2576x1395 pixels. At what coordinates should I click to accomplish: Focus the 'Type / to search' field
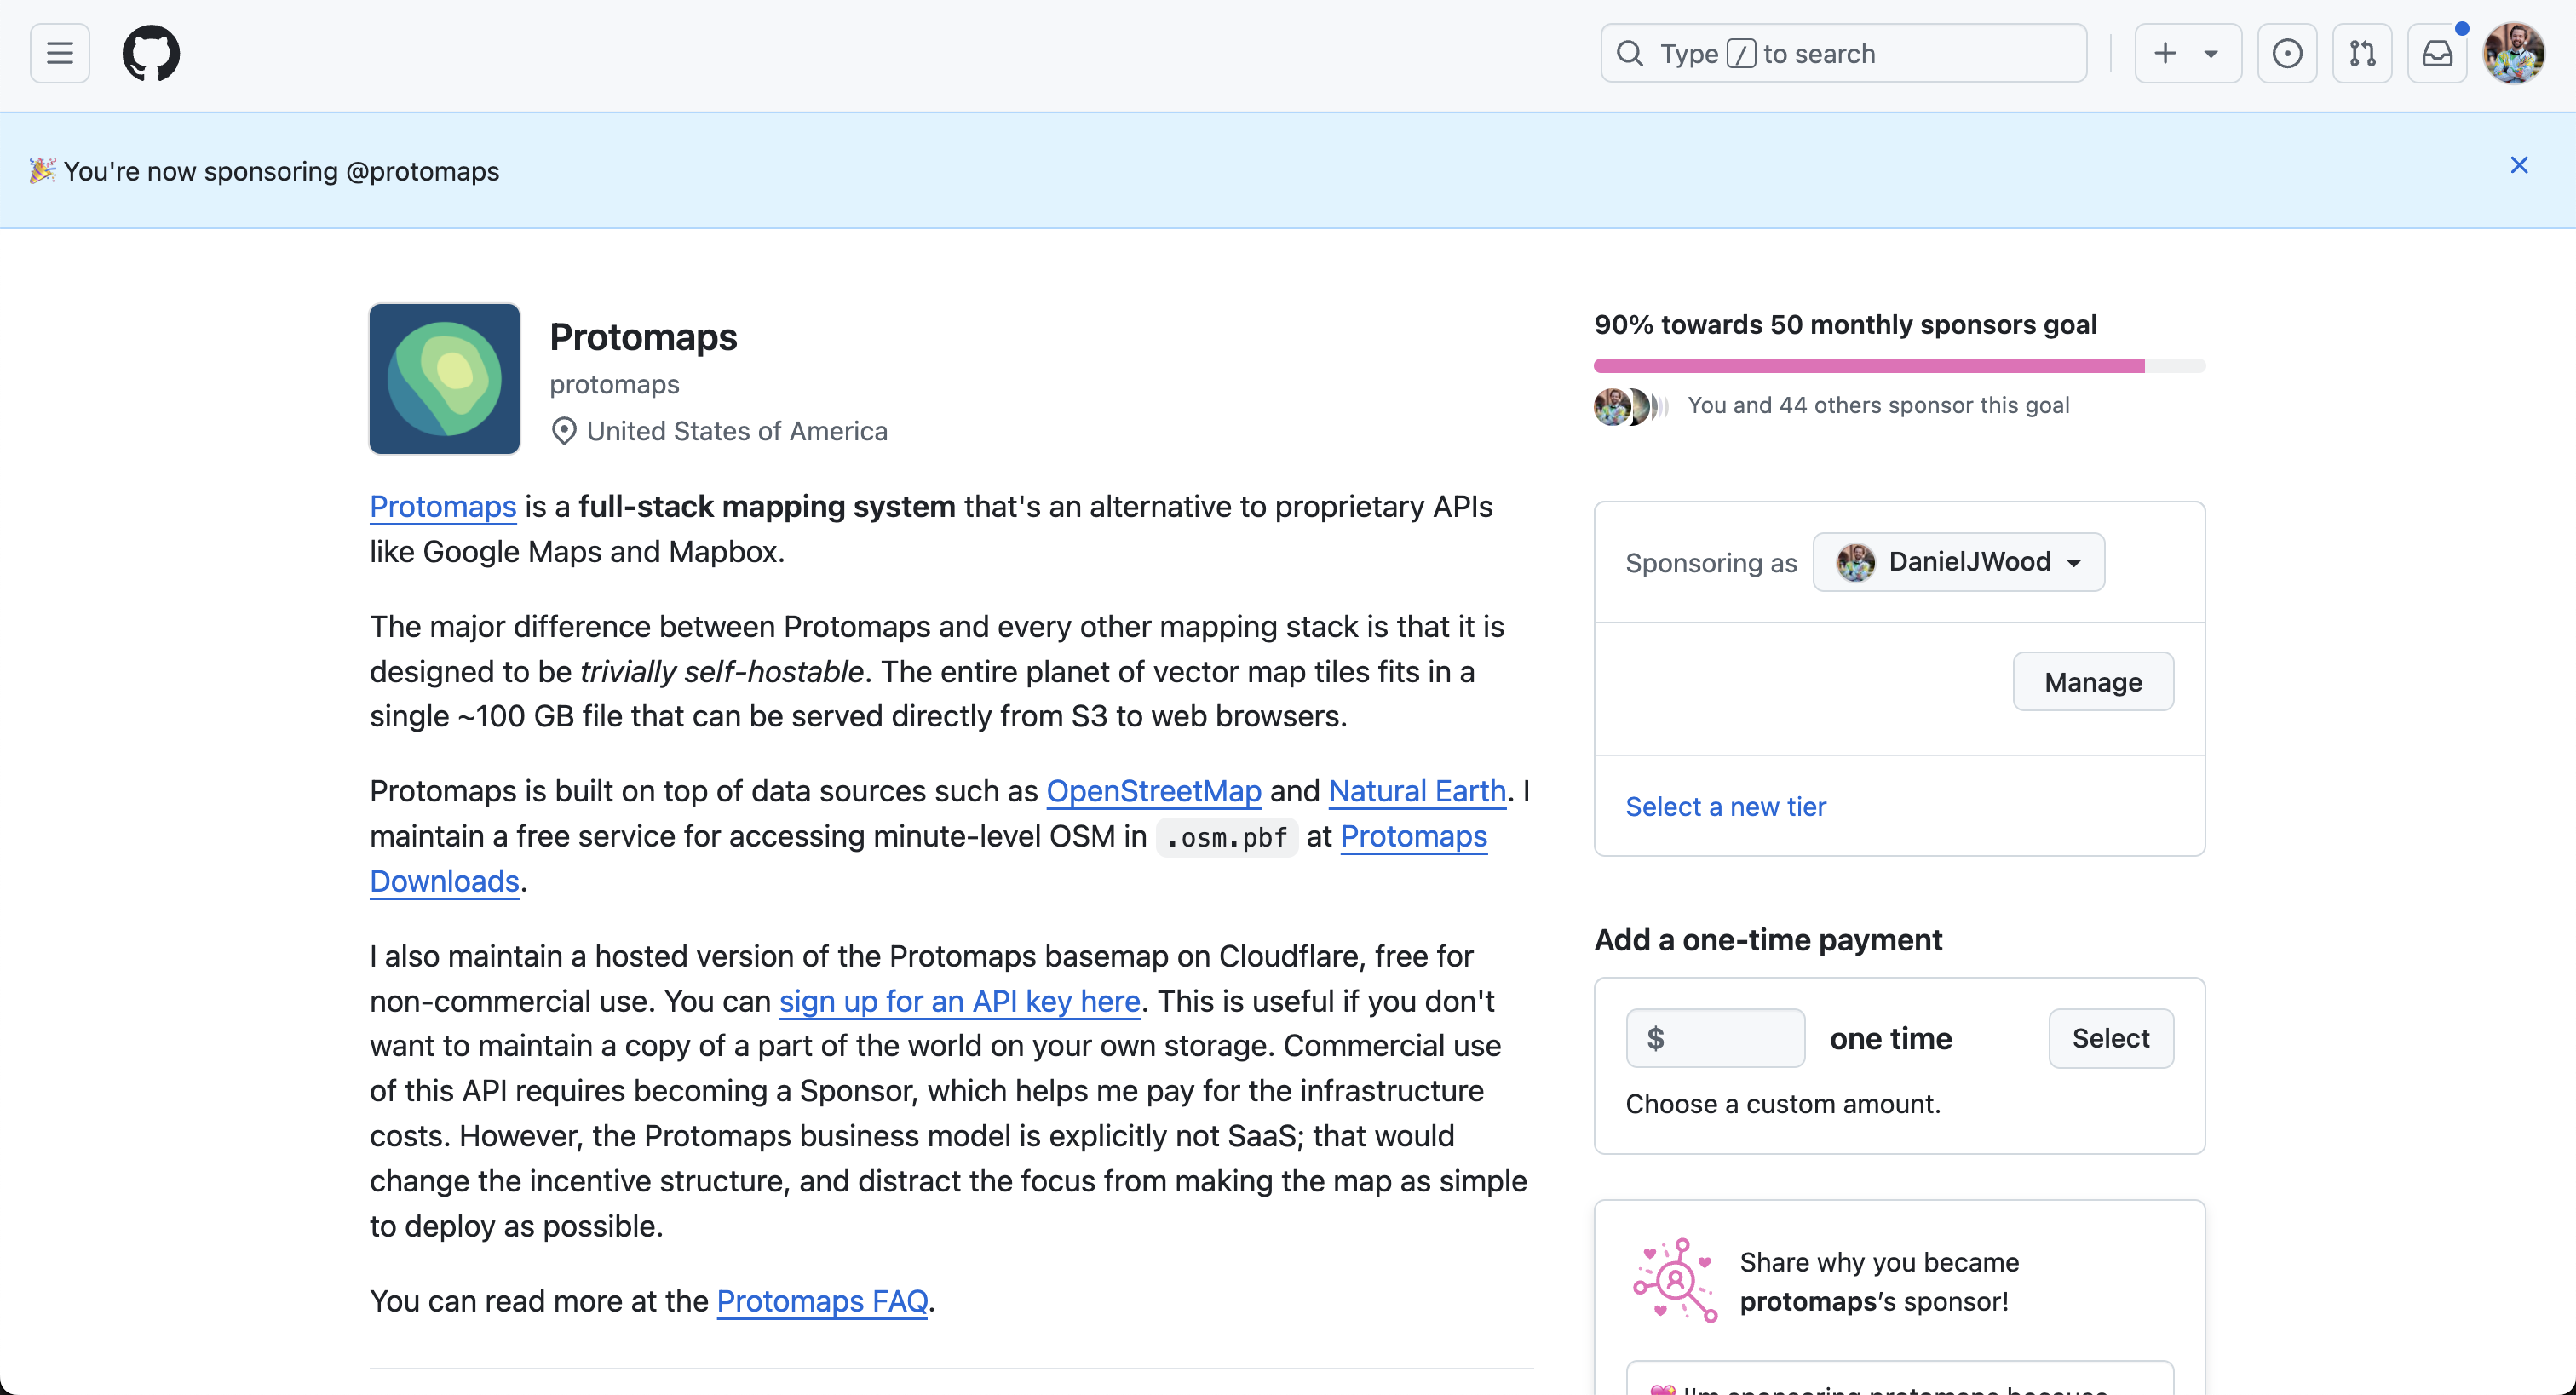[1843, 53]
